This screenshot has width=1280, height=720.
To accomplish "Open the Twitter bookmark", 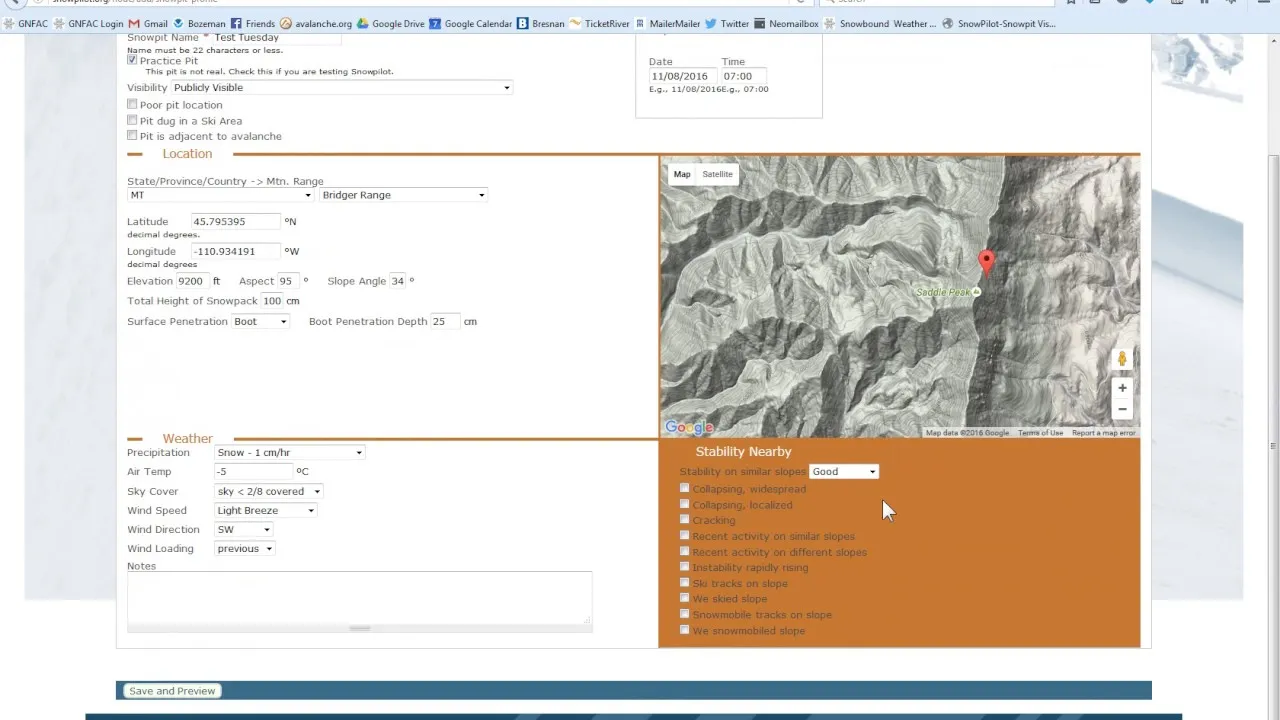I will (727, 23).
